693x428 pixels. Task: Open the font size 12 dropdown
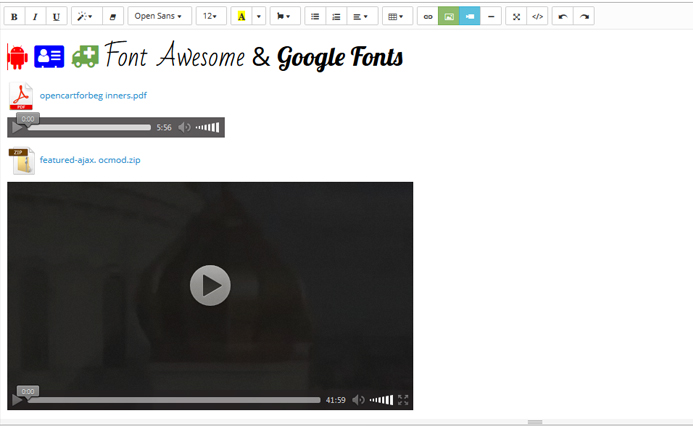211,16
